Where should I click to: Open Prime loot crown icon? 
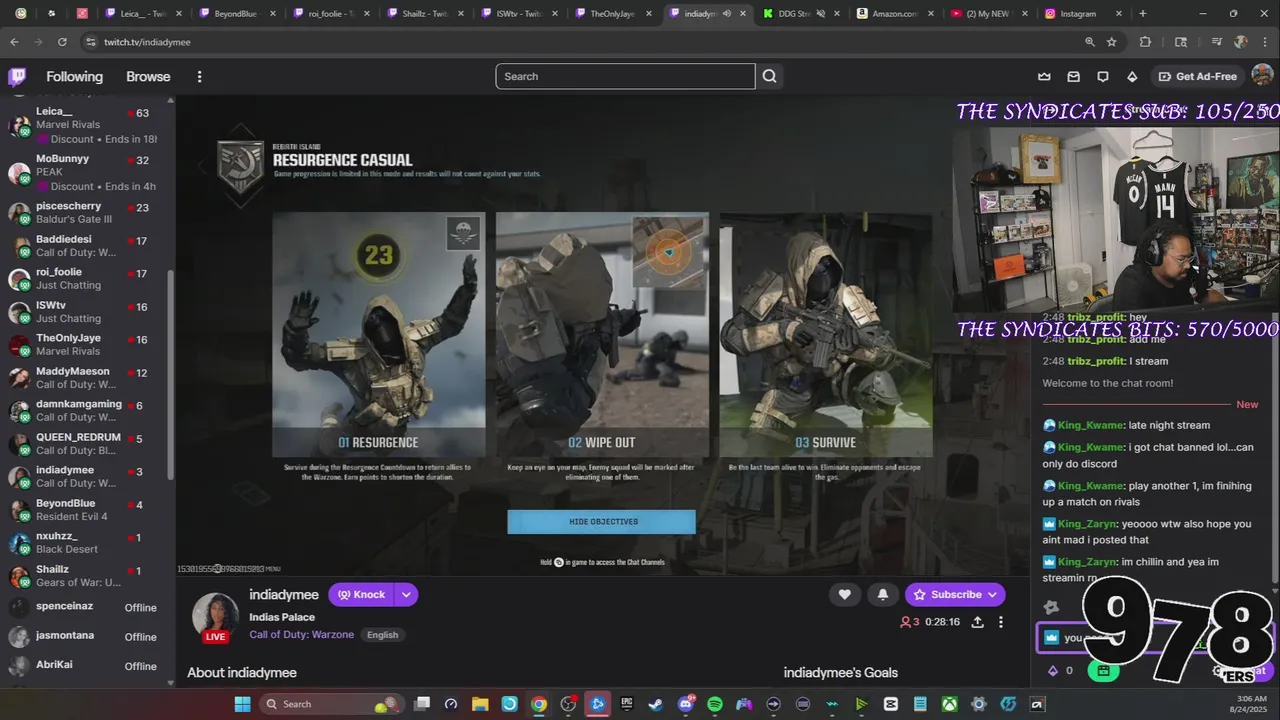pos(1044,77)
